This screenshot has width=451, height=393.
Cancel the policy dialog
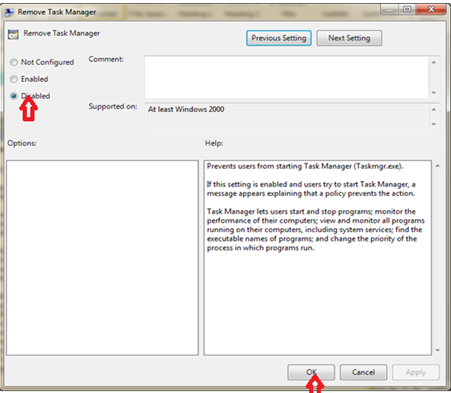pyautogui.click(x=363, y=372)
